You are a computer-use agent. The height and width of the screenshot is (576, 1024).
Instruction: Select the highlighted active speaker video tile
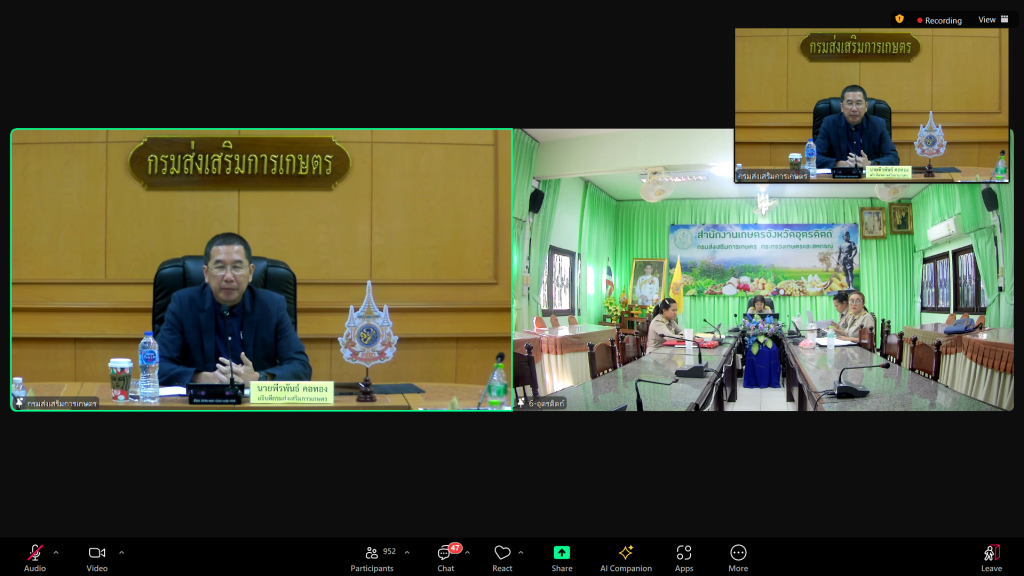tap(262, 270)
